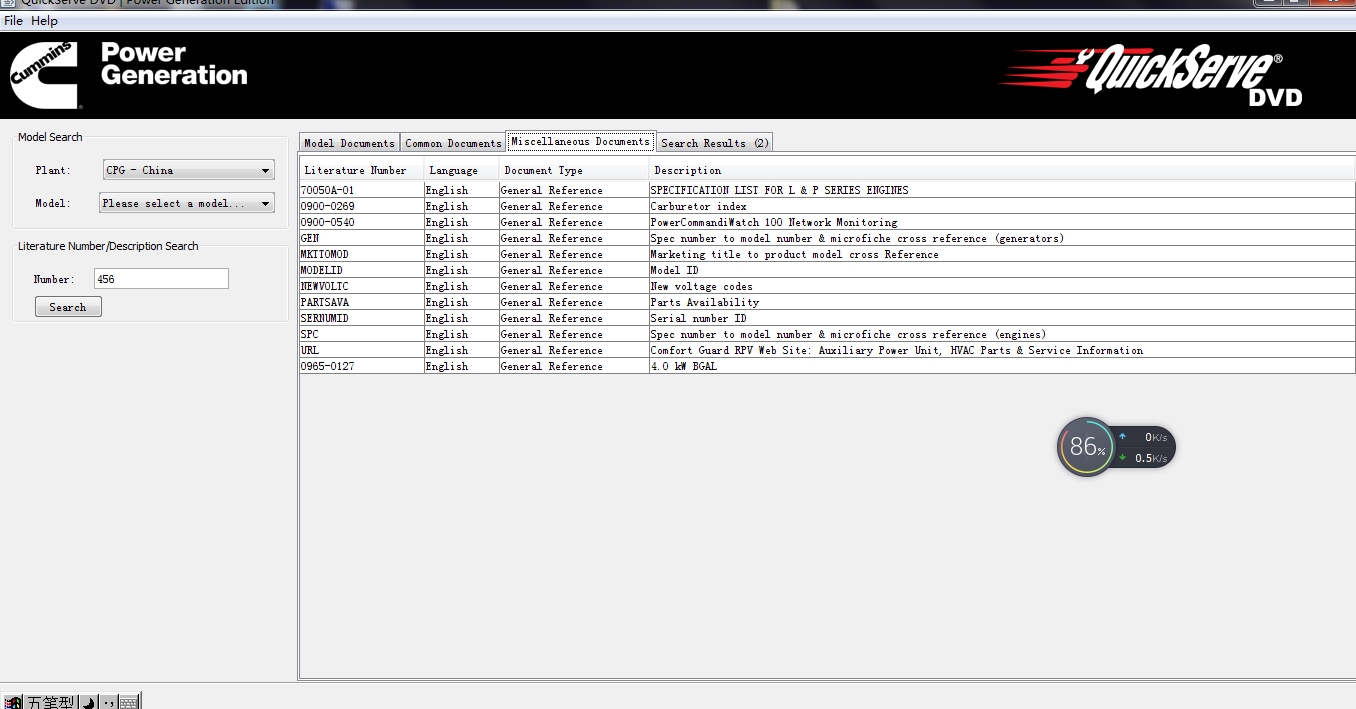Click the input method logo icon
Viewport: 1356px width, 709px height.
point(13,702)
